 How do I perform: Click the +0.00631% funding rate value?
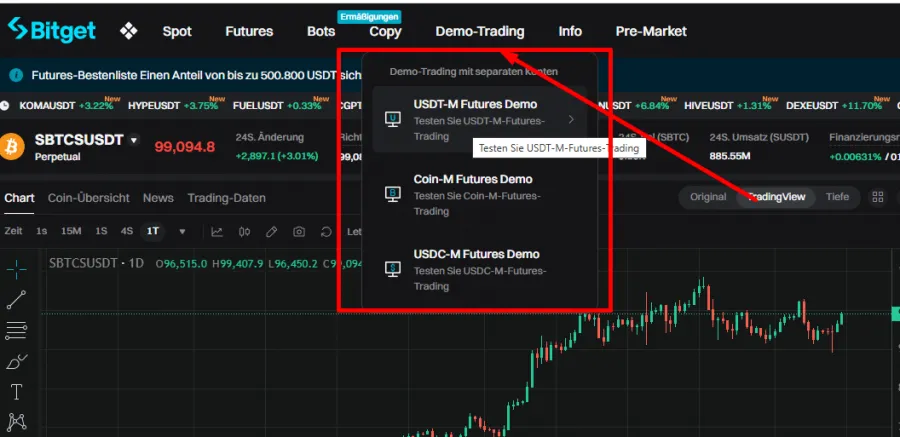coord(856,156)
